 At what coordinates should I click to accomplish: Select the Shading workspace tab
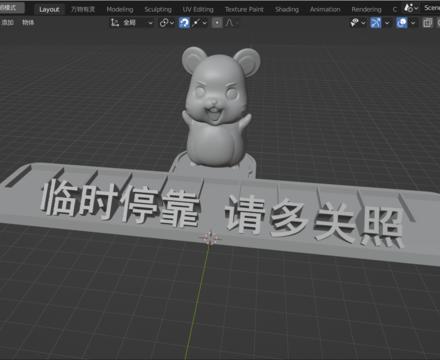(287, 9)
